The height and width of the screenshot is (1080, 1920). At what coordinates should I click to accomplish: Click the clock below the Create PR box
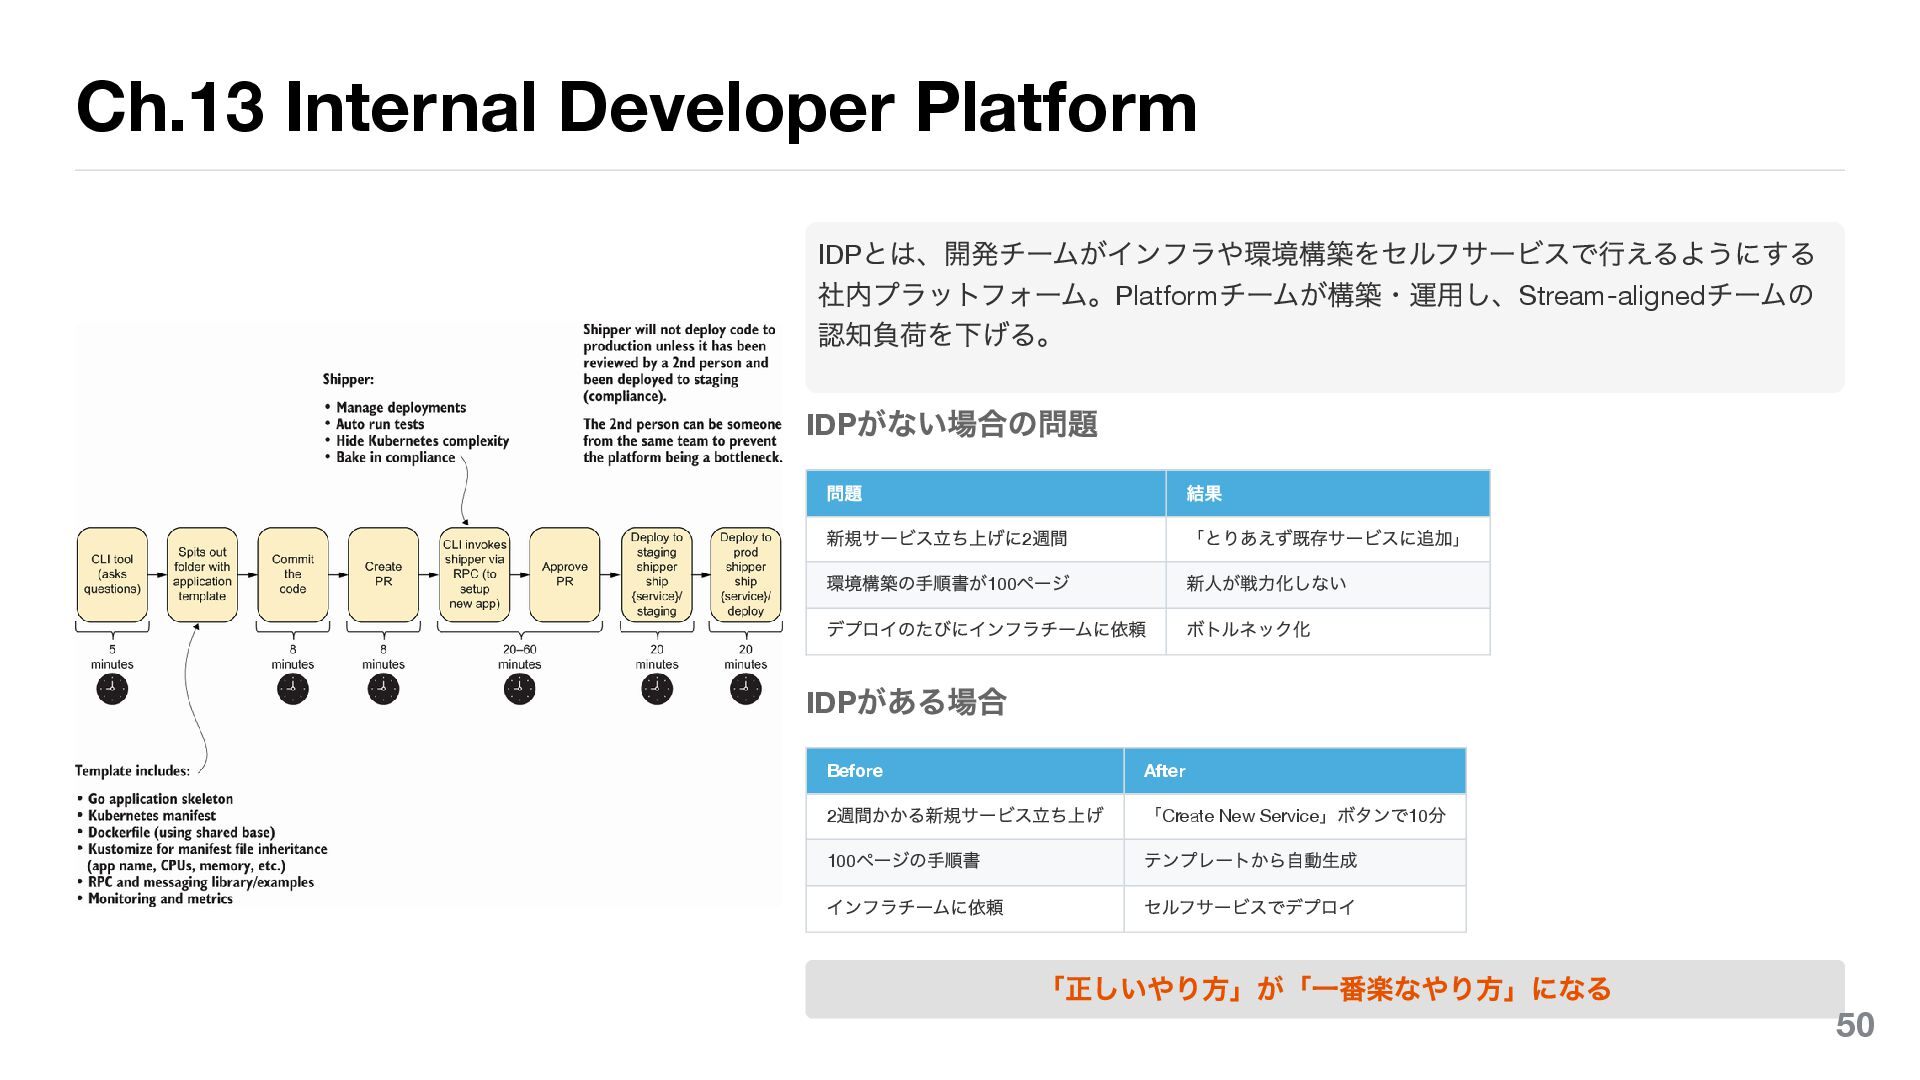point(383,688)
